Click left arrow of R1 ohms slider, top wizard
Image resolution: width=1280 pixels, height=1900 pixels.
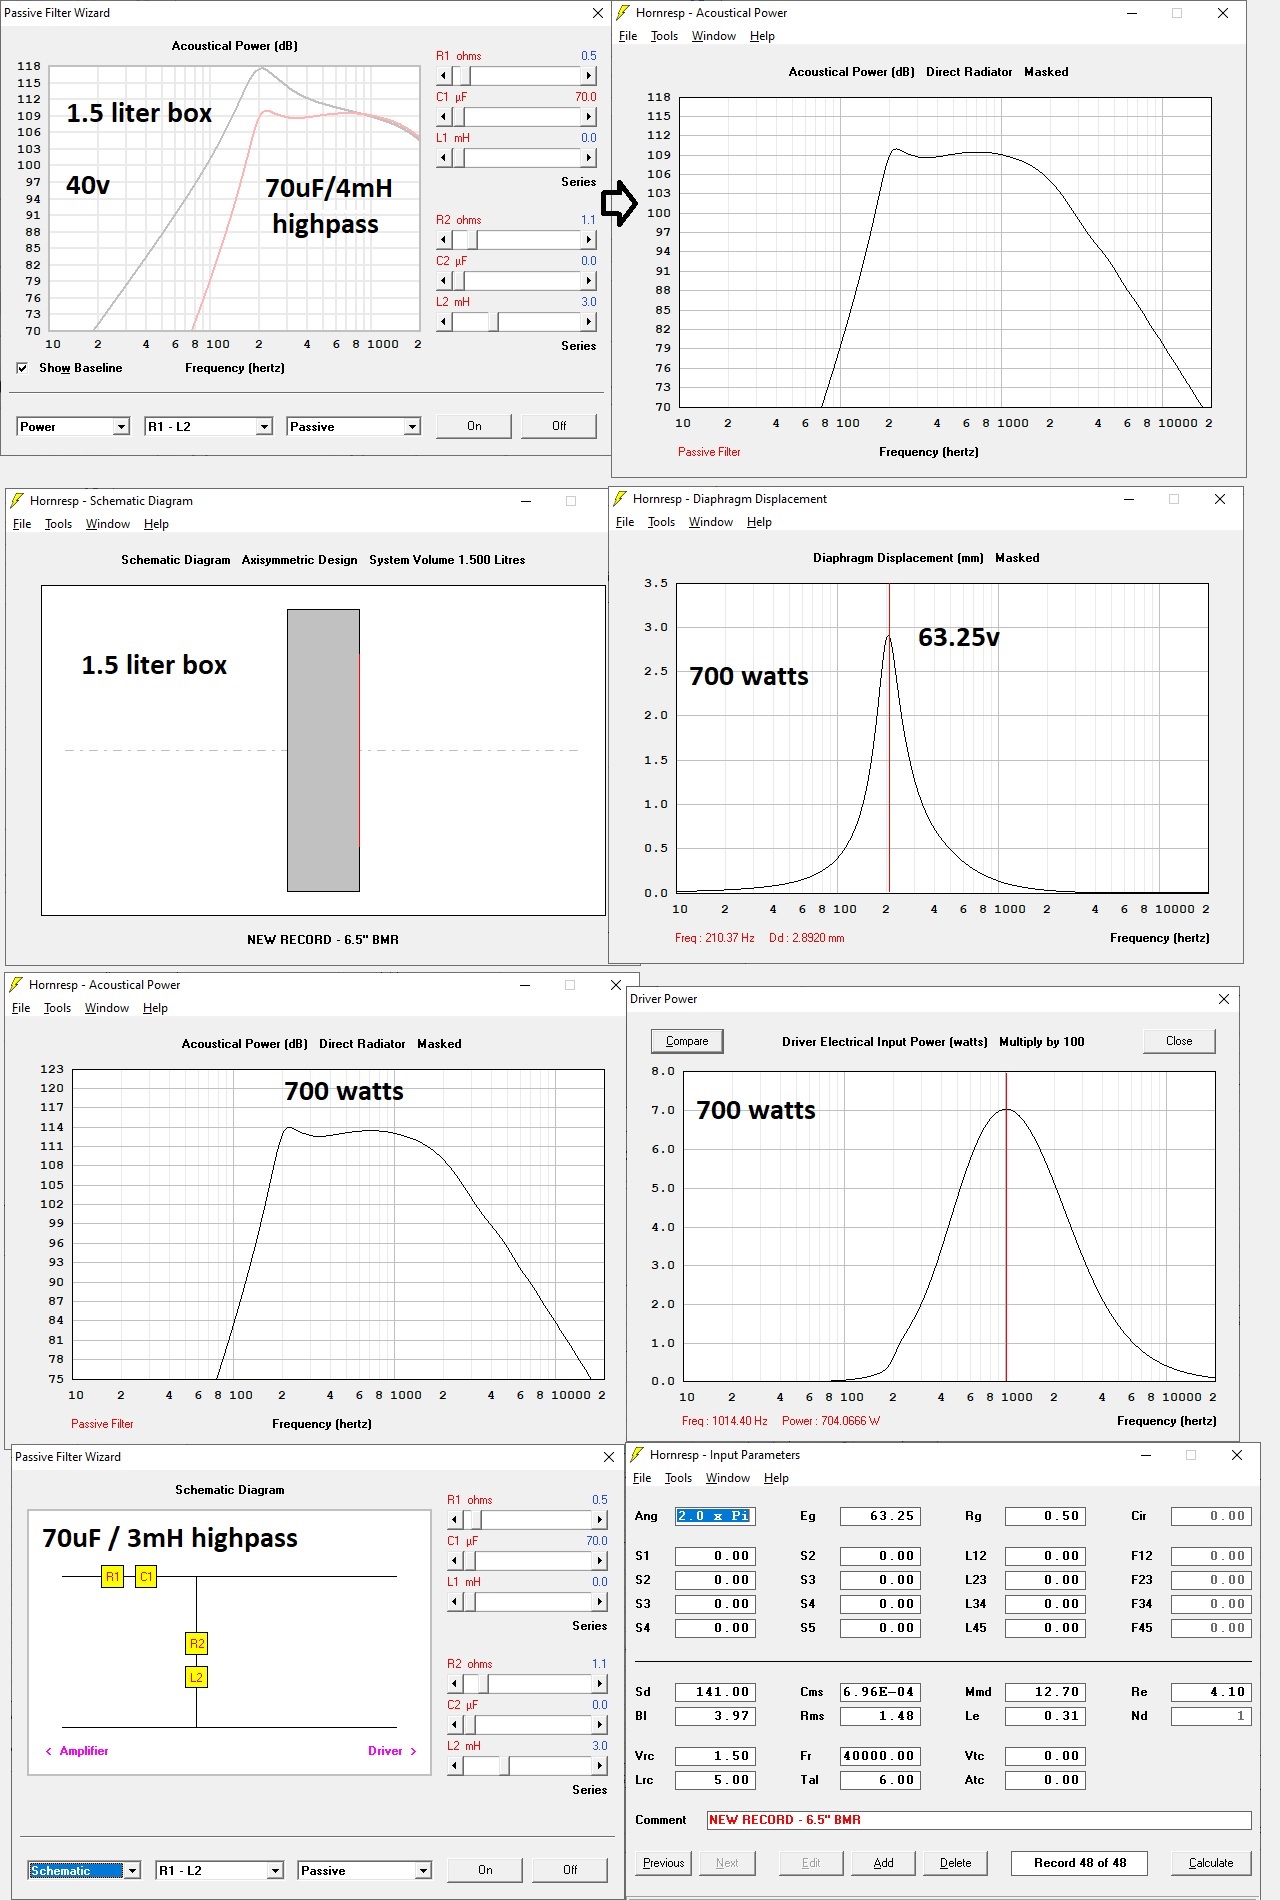coord(444,76)
